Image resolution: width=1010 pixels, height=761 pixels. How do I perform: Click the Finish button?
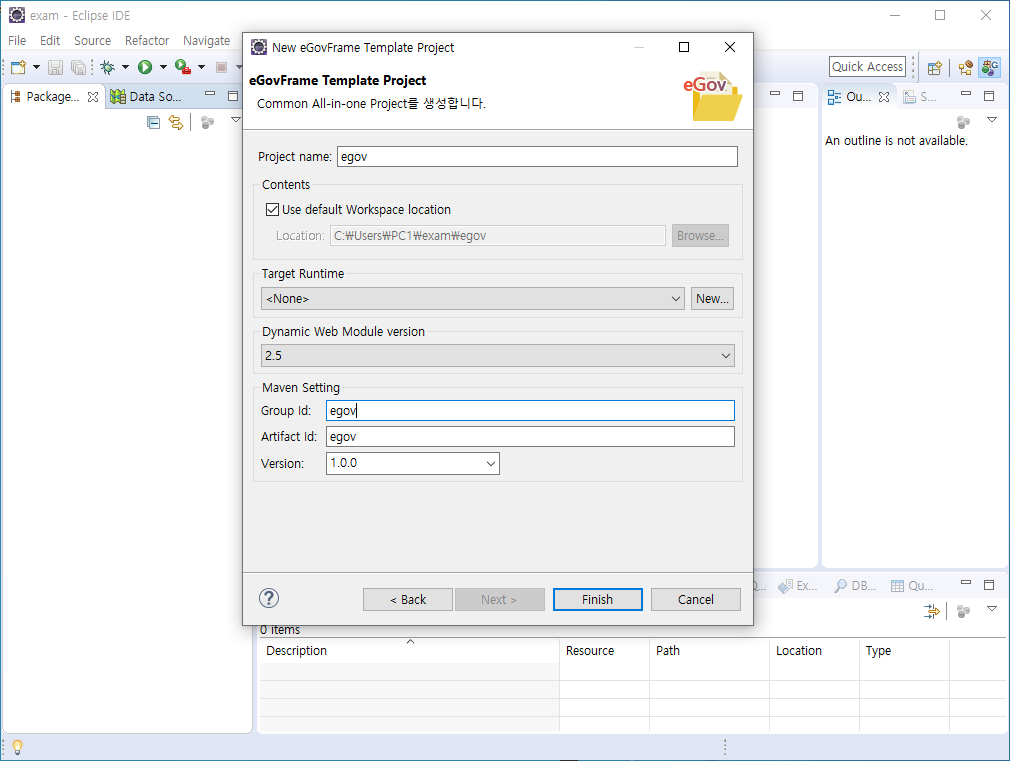coord(597,599)
